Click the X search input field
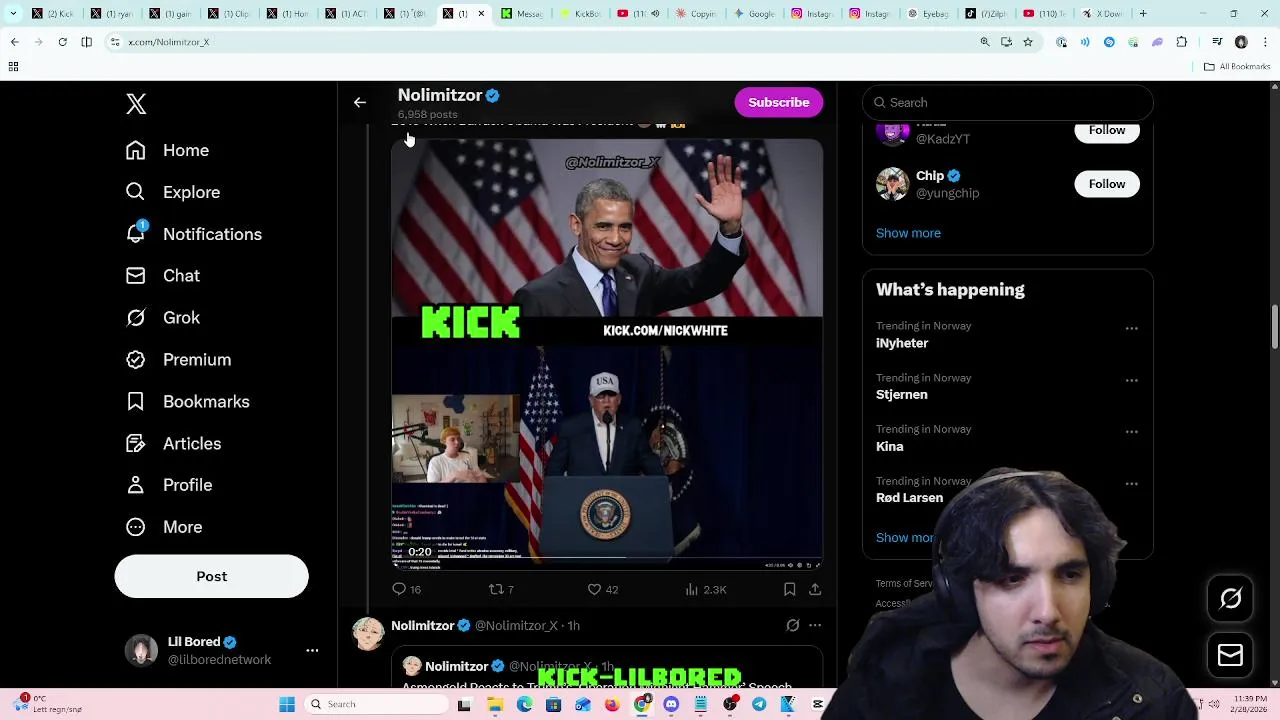The image size is (1280, 720). coord(1007,102)
